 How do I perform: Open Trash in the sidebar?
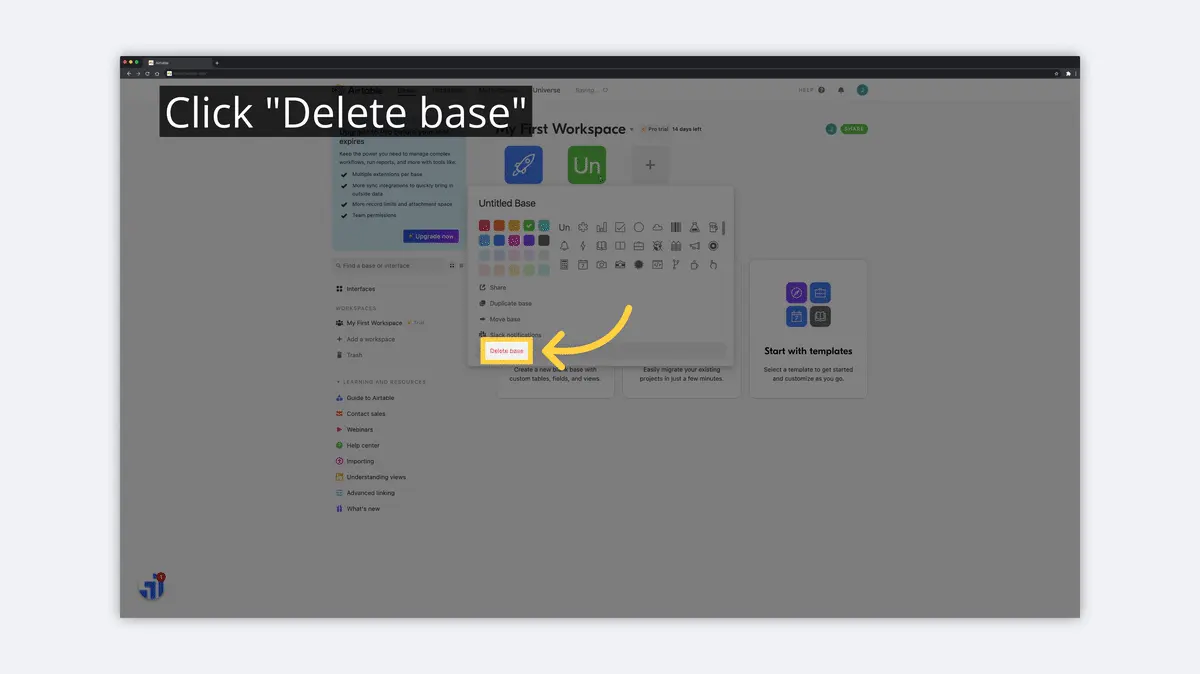click(x=349, y=355)
